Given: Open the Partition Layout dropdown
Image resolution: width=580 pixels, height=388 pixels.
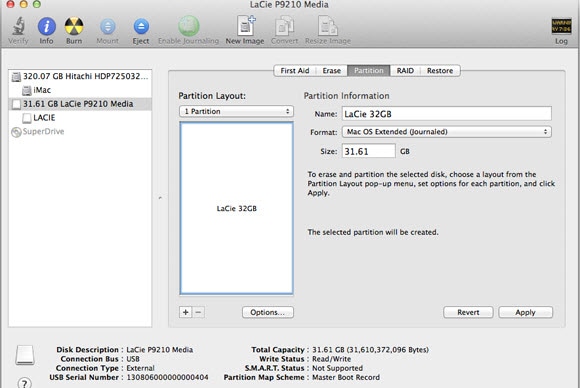Looking at the screenshot, I should point(236,111).
